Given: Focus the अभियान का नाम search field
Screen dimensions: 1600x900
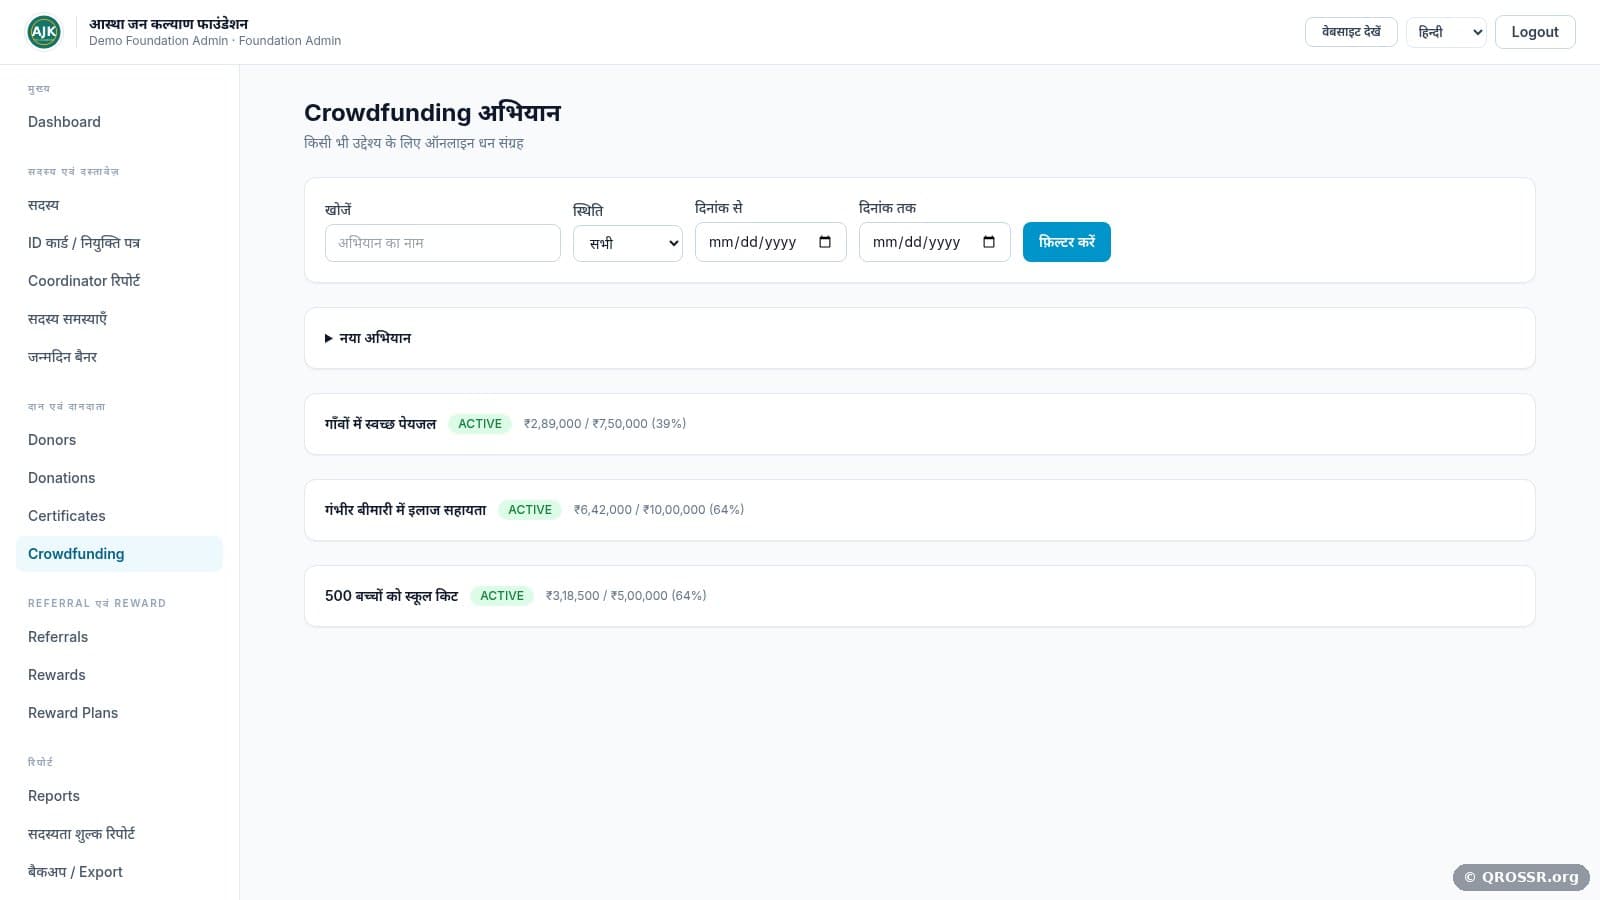Looking at the screenshot, I should tap(442, 243).
